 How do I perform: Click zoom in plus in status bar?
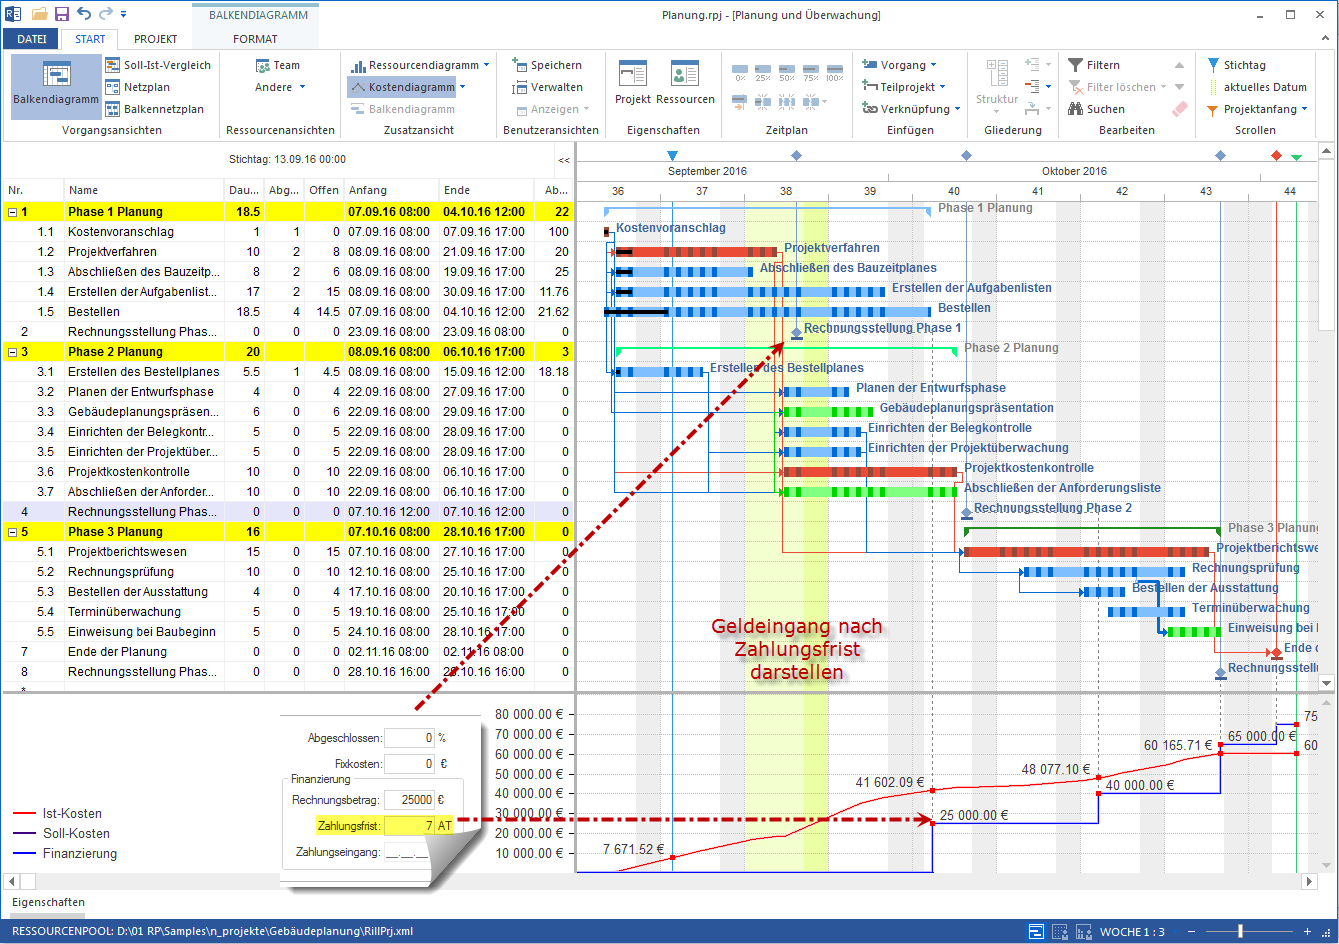click(1307, 931)
